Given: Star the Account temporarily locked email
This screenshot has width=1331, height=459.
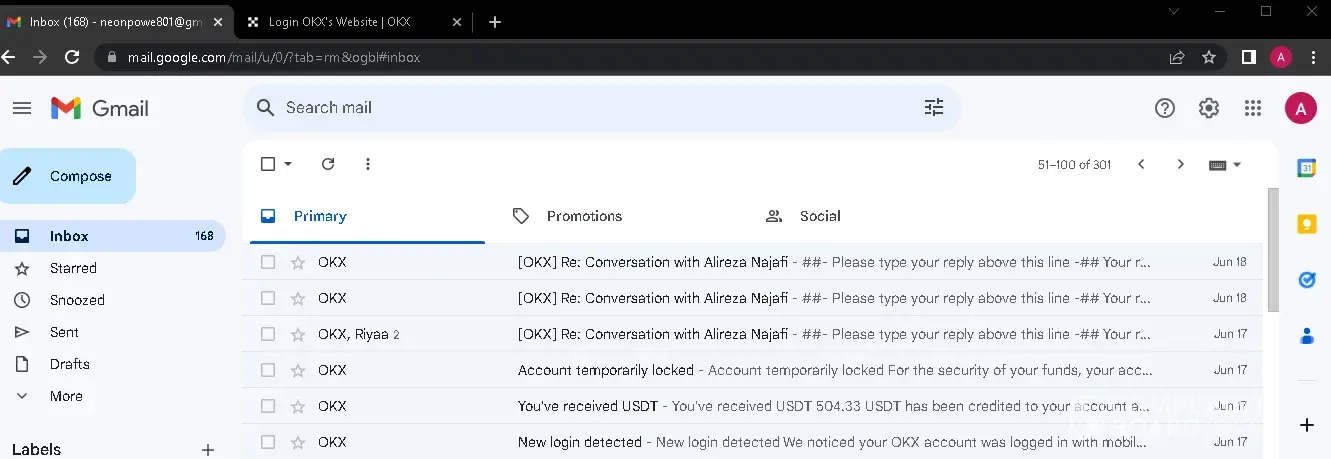Looking at the screenshot, I should coord(297,370).
